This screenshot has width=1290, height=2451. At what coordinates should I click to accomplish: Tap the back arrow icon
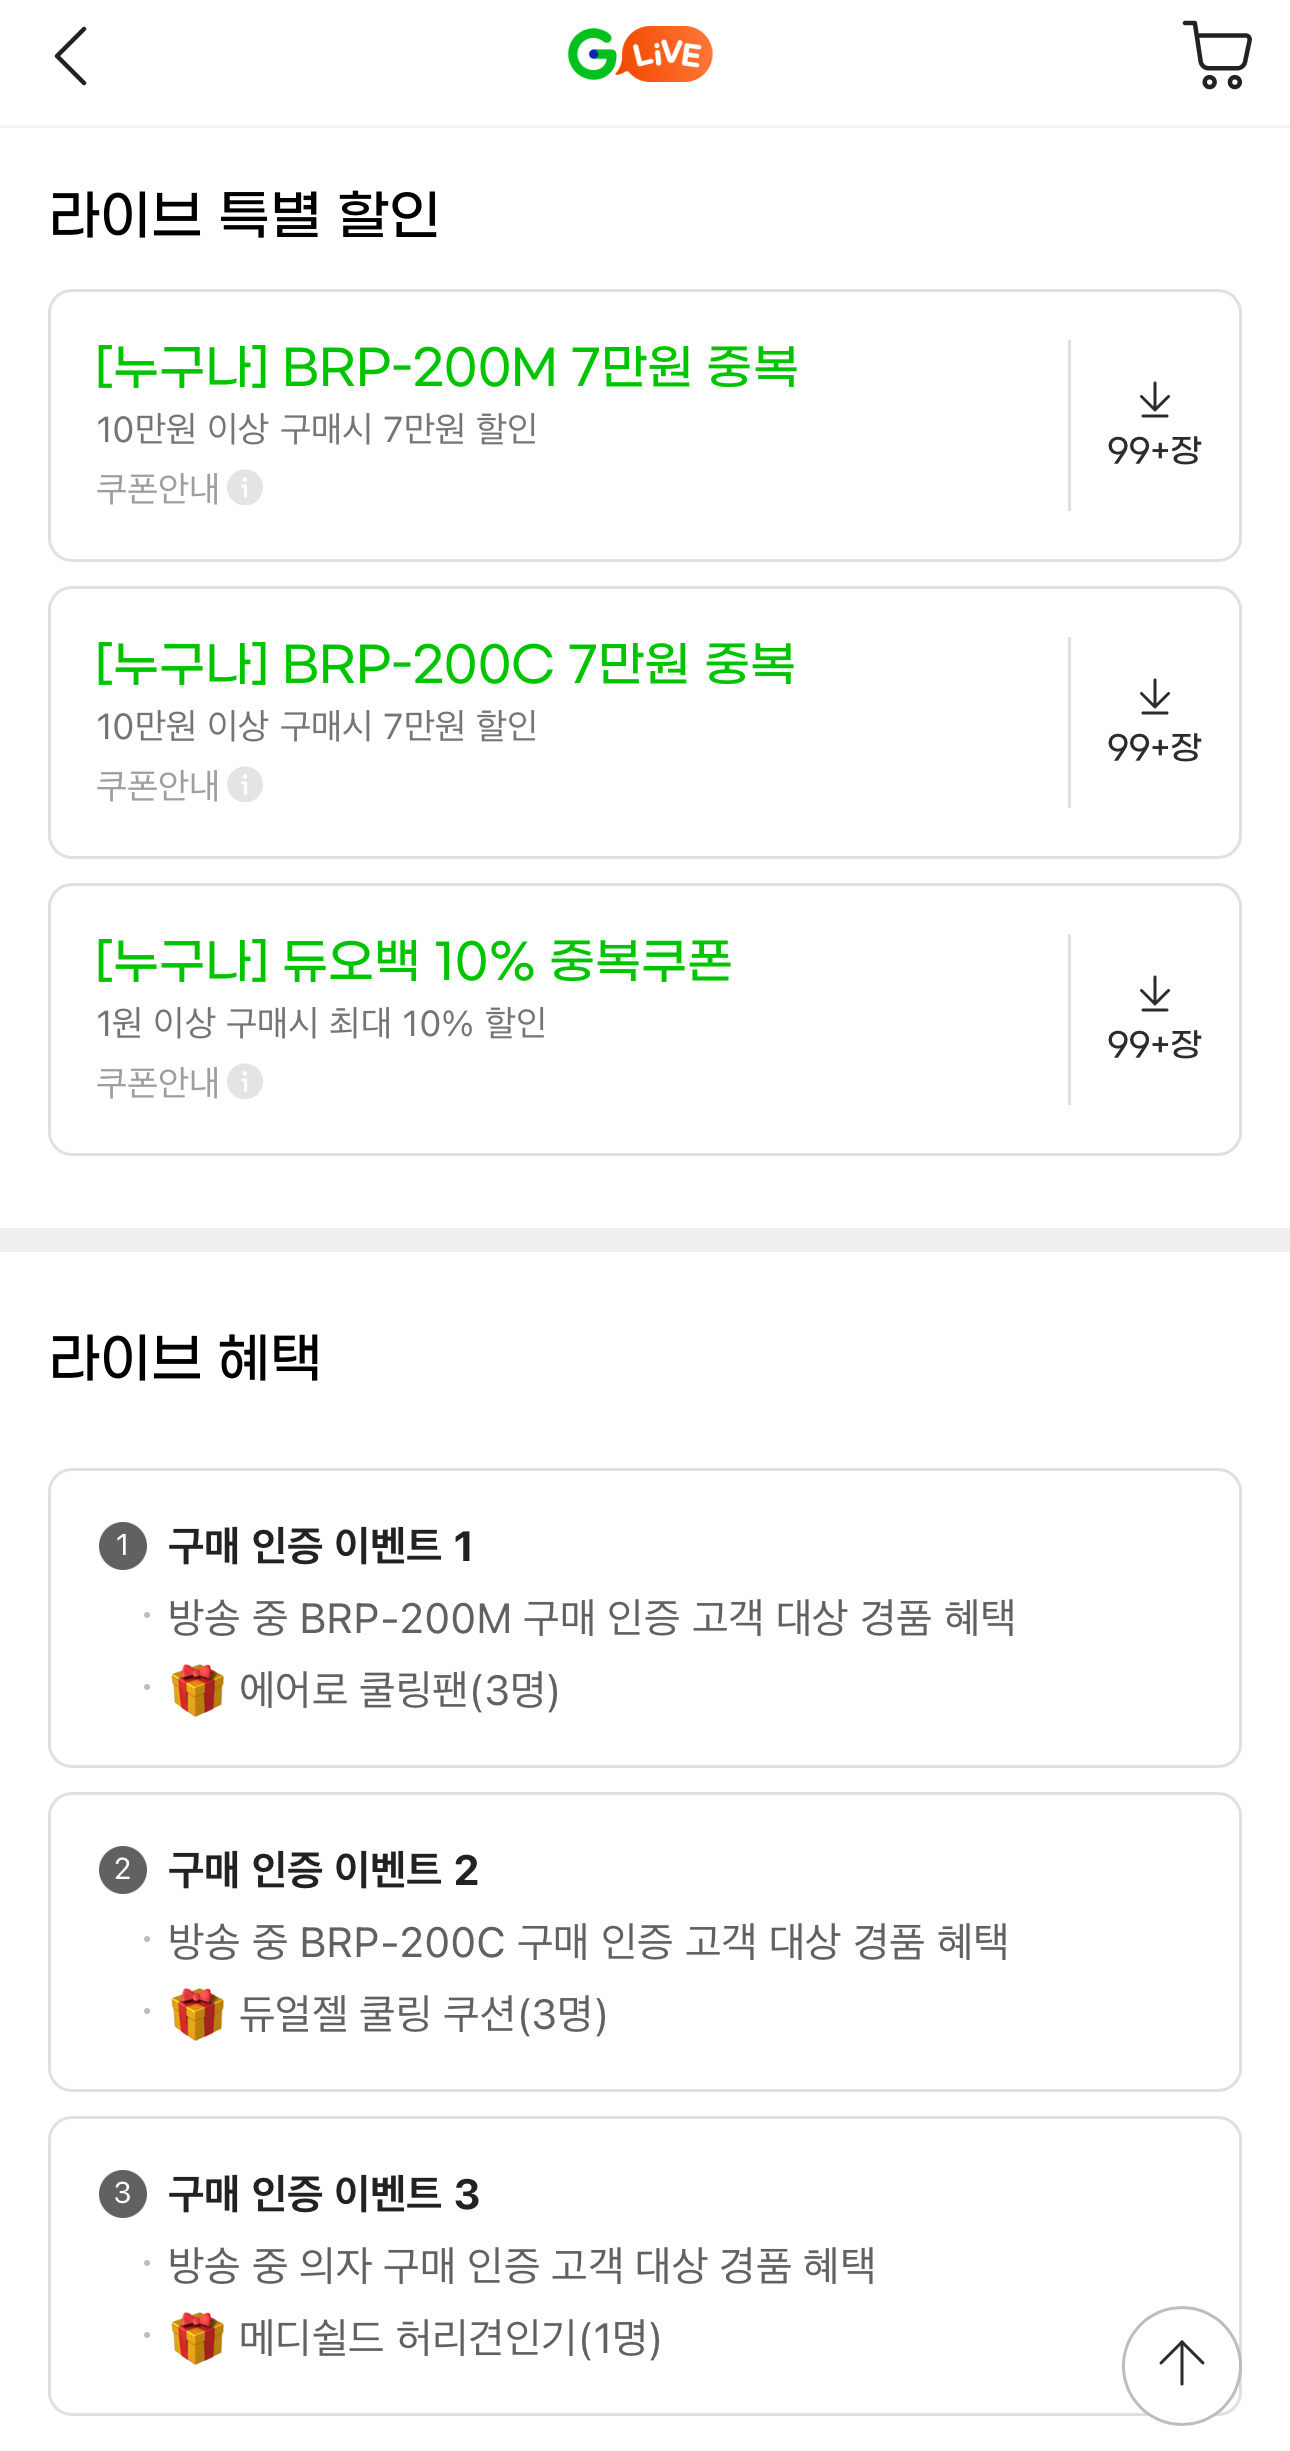pyautogui.click(x=71, y=56)
